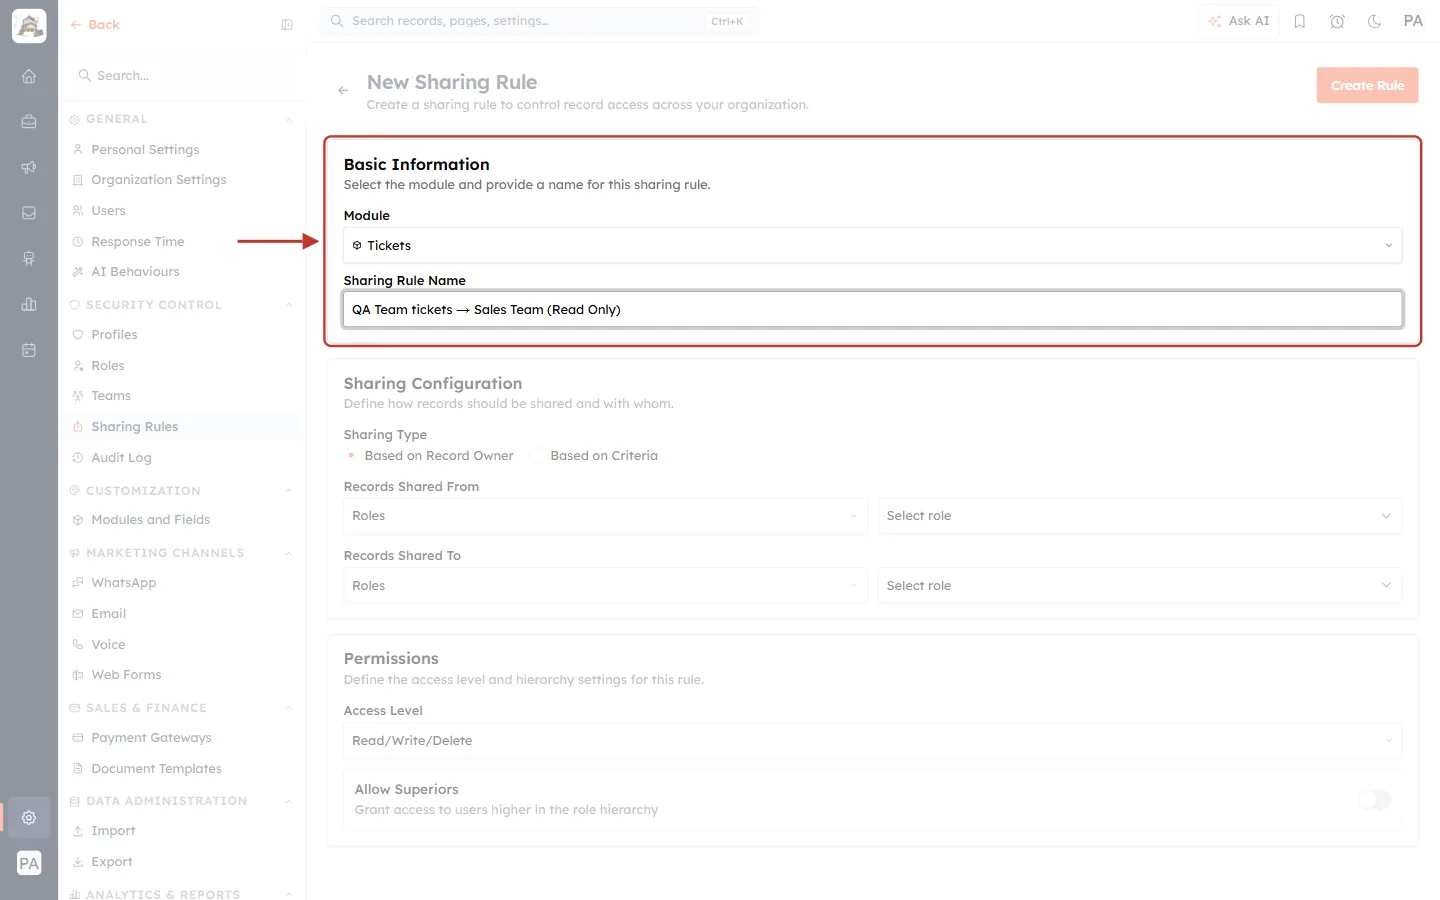Click the Create Rule button

[x=1367, y=86]
